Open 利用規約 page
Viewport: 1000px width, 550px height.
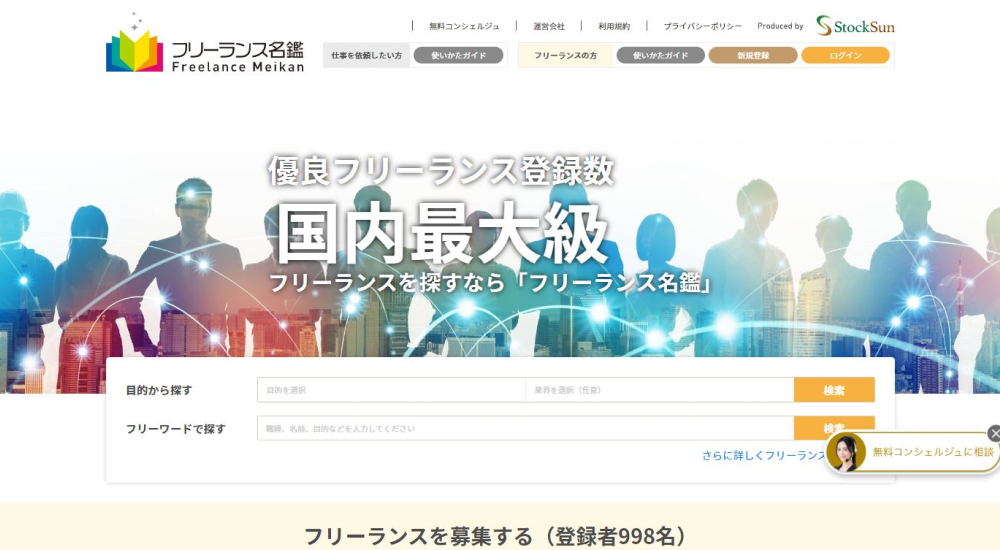(x=614, y=26)
